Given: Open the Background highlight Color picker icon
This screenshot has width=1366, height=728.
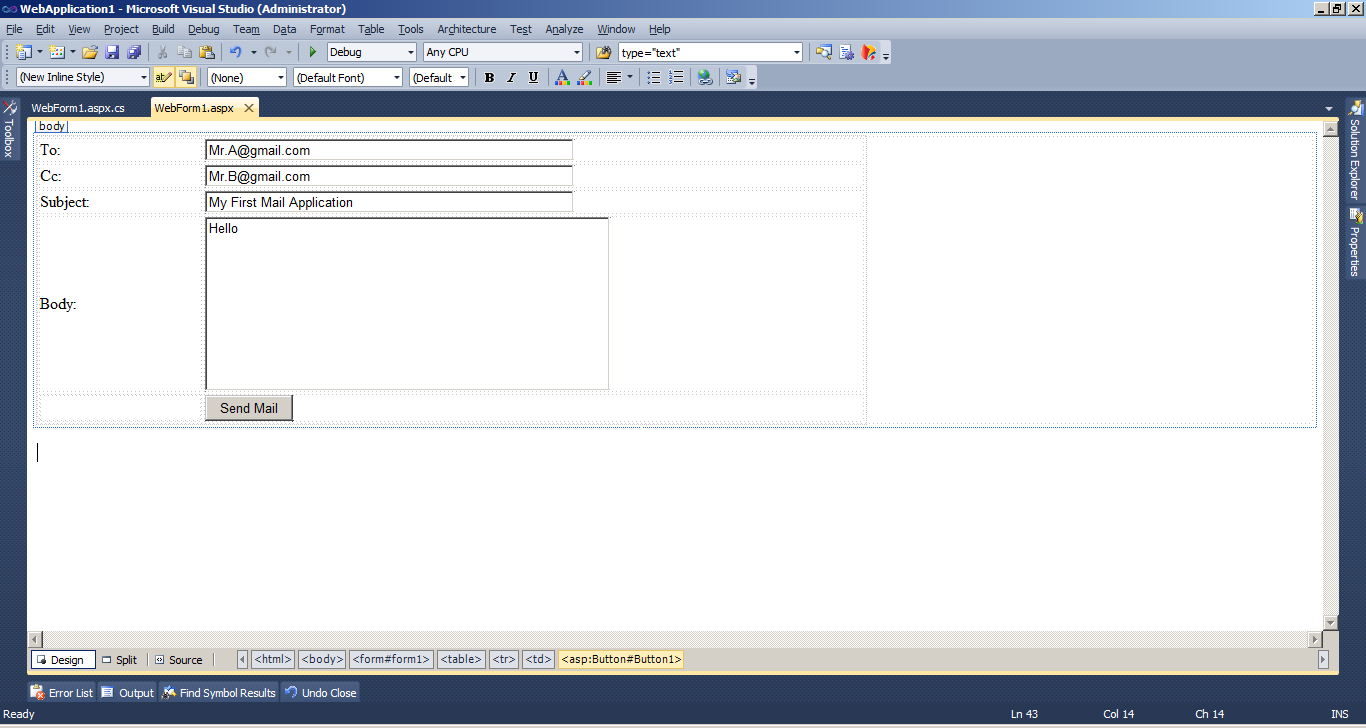Looking at the screenshot, I should click(585, 77).
